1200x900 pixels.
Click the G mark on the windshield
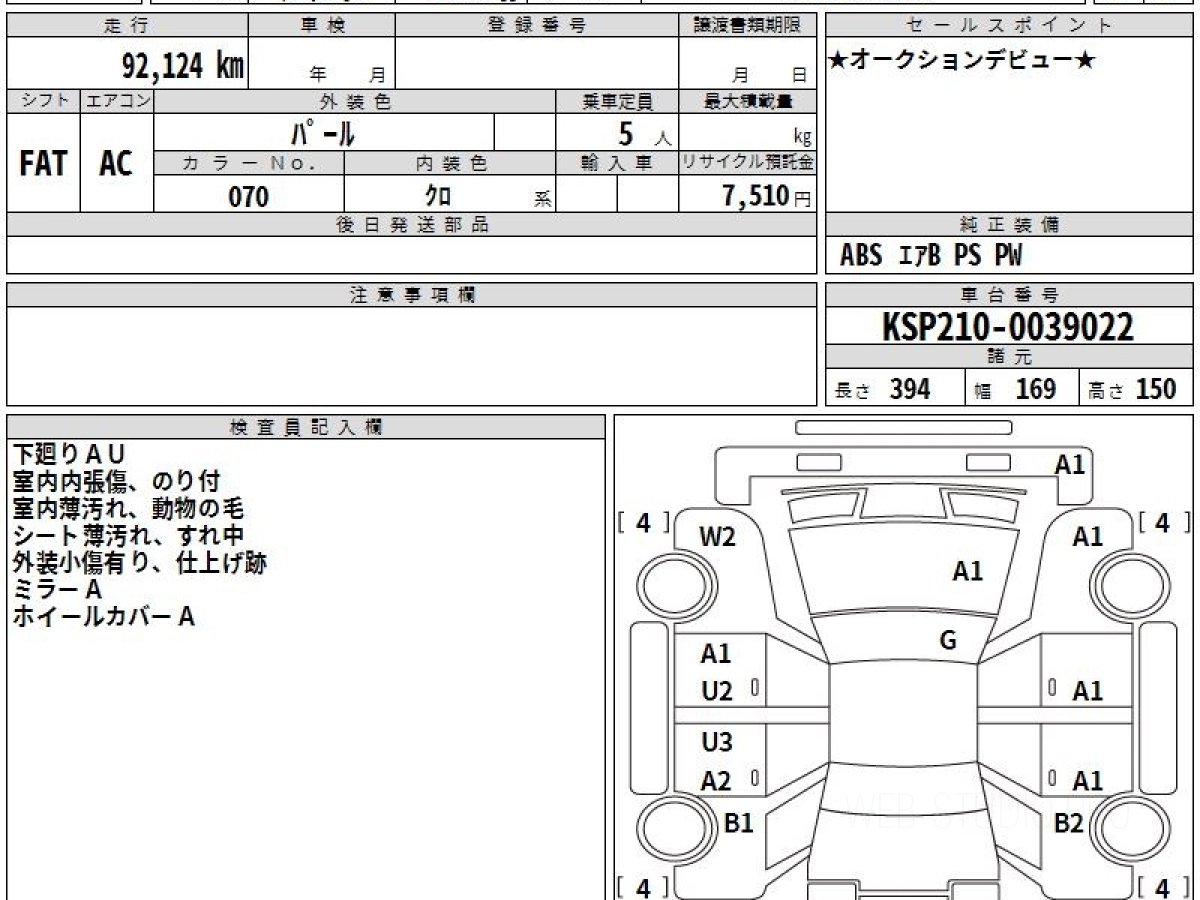click(948, 641)
